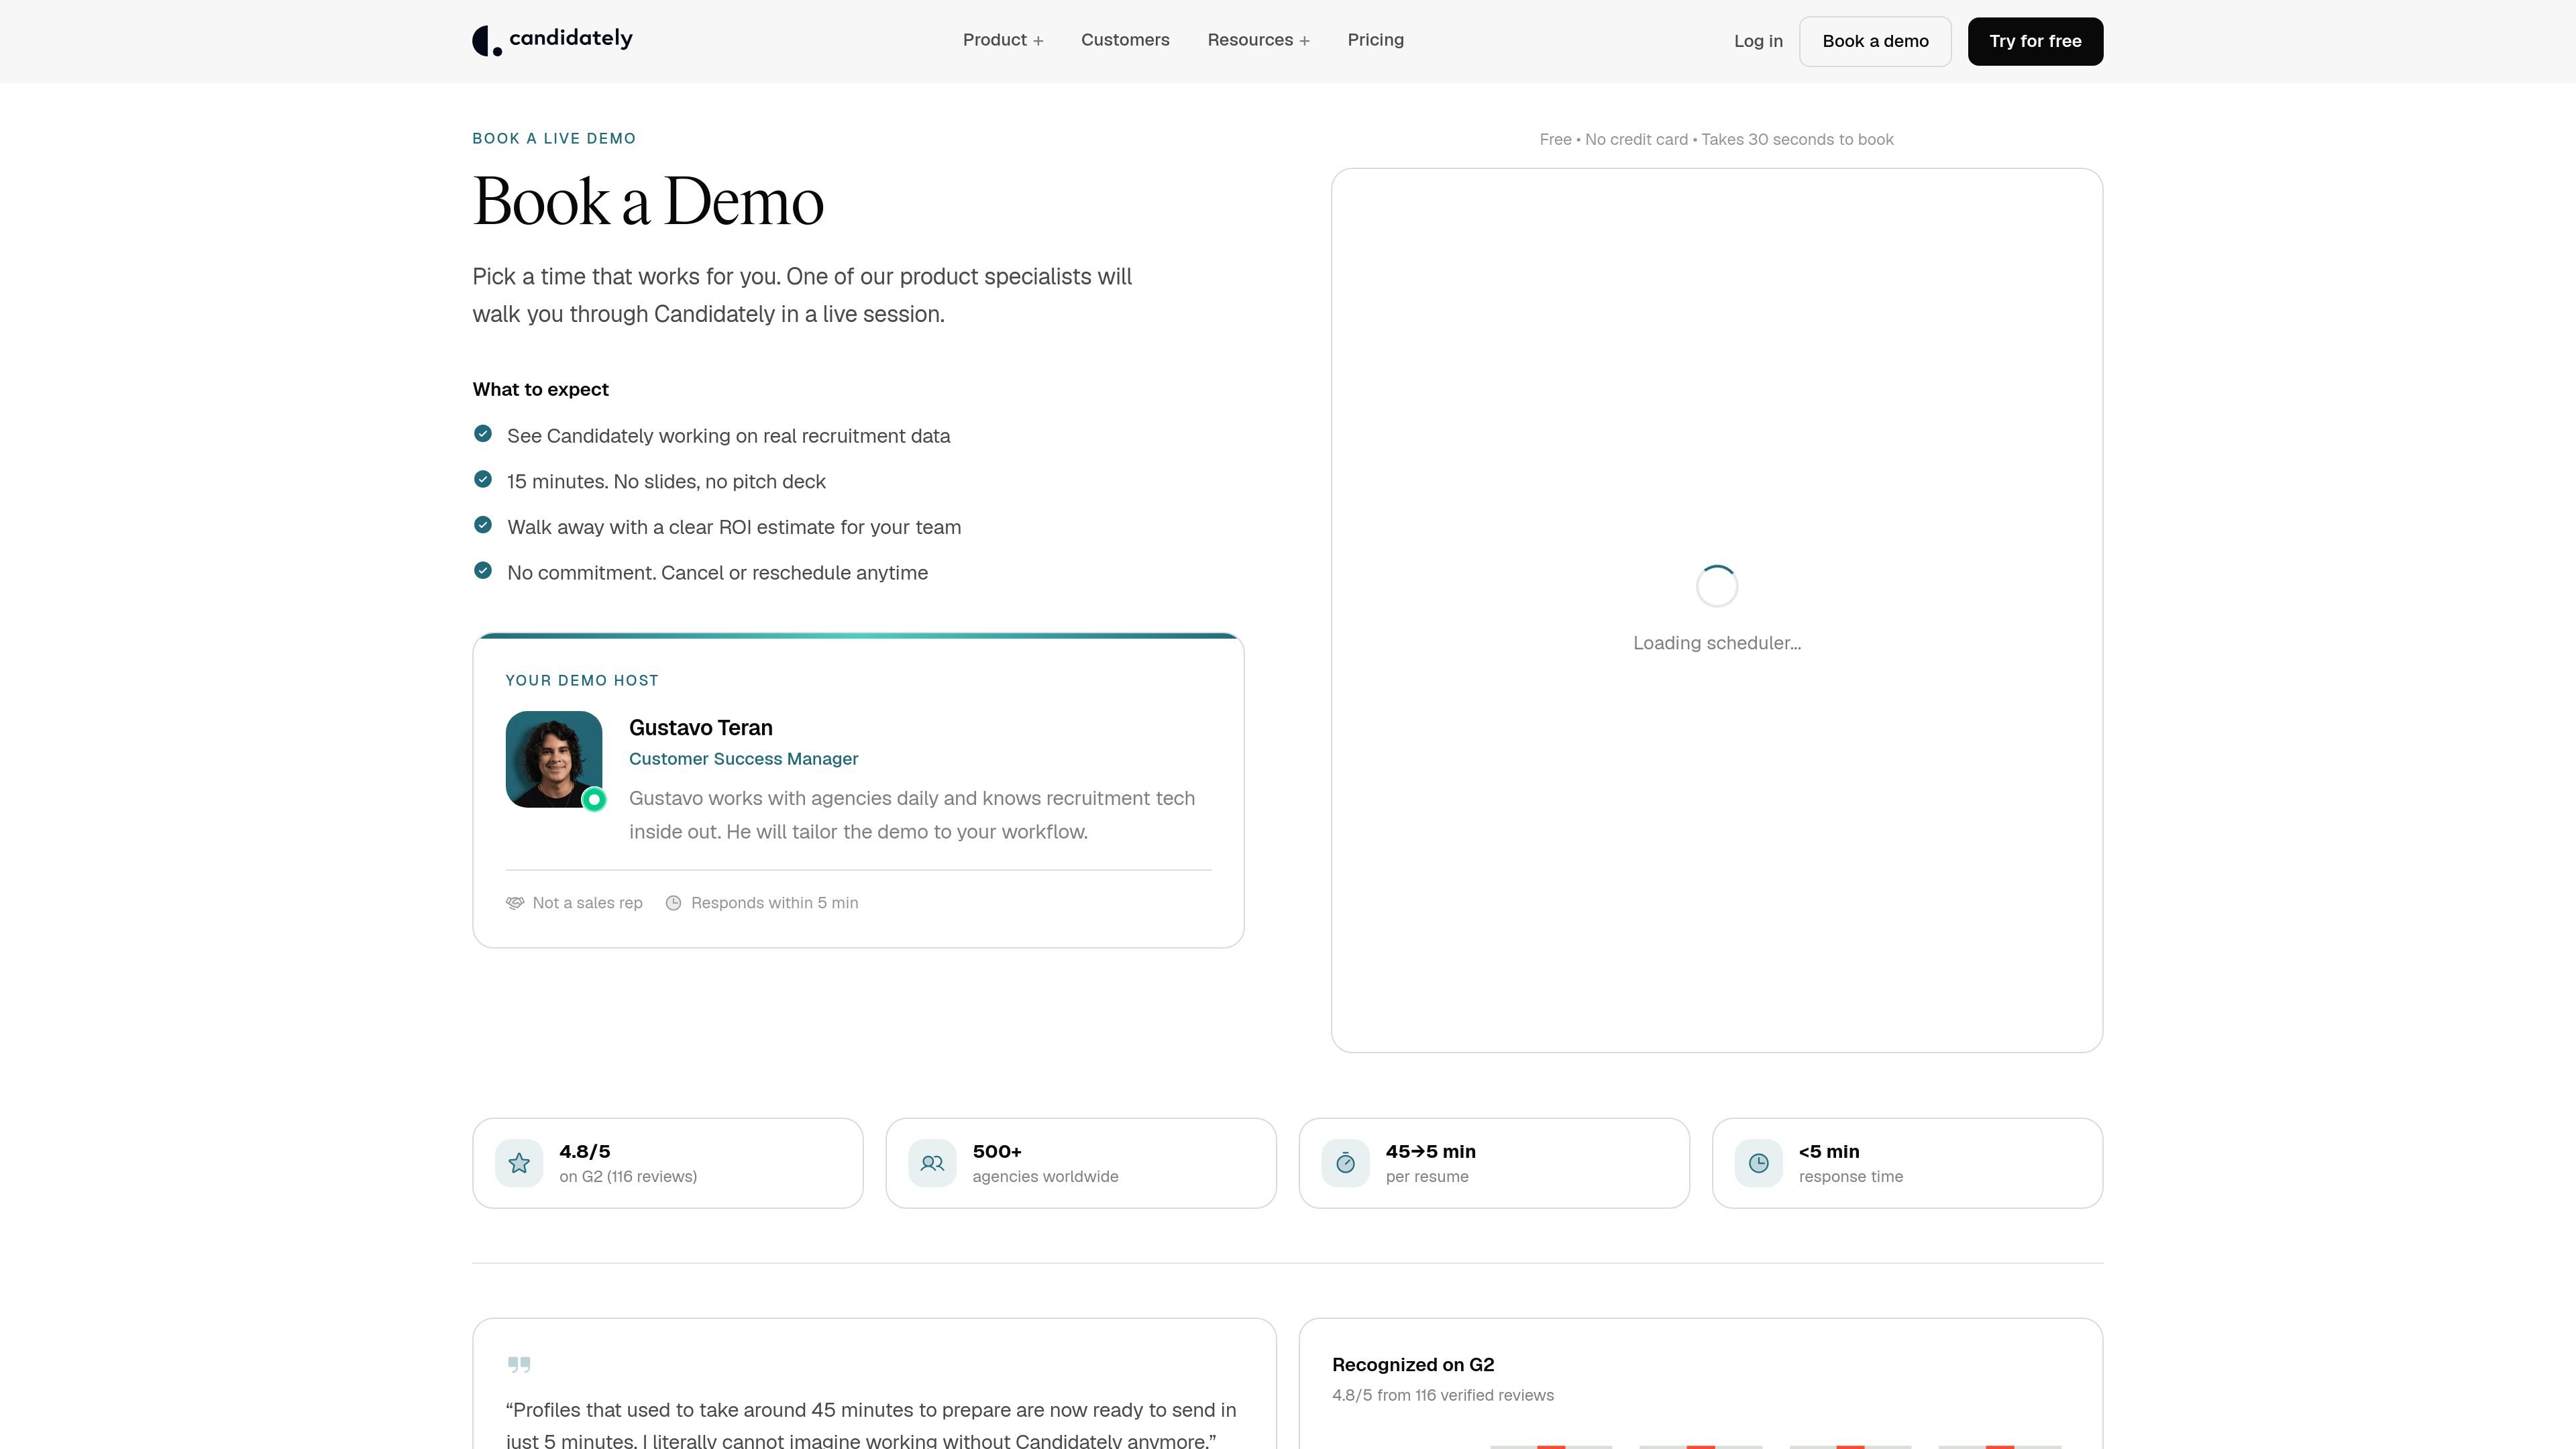This screenshot has height=1449, width=2576.
Task: Click the Free • No credit card note
Action: 1716,139
